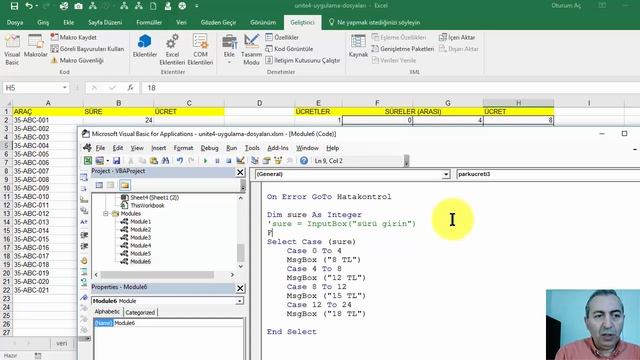
Task: Click blue Help question mark icon
Action: [304, 161]
